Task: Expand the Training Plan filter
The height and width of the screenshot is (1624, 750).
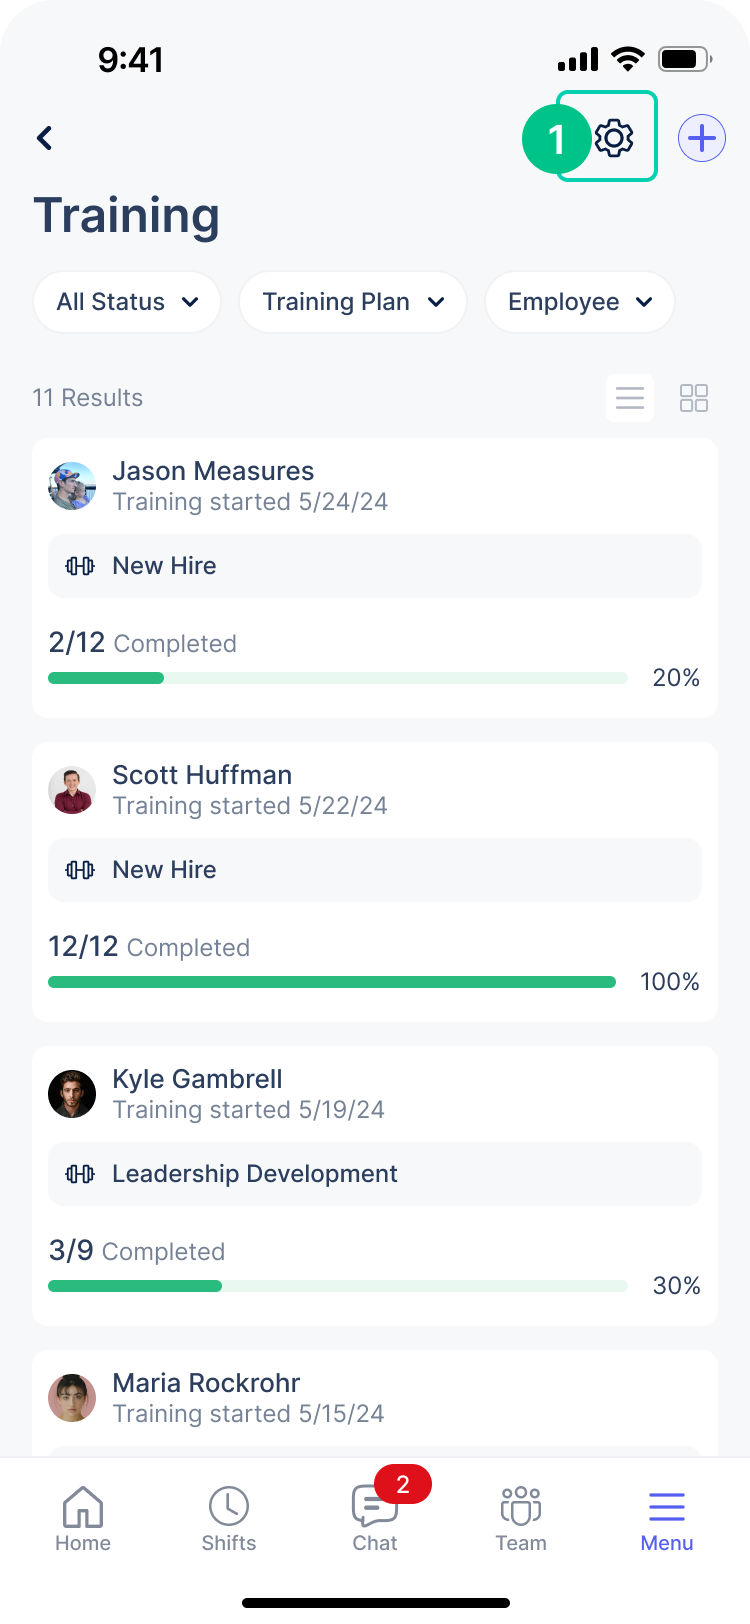Action: pos(353,302)
